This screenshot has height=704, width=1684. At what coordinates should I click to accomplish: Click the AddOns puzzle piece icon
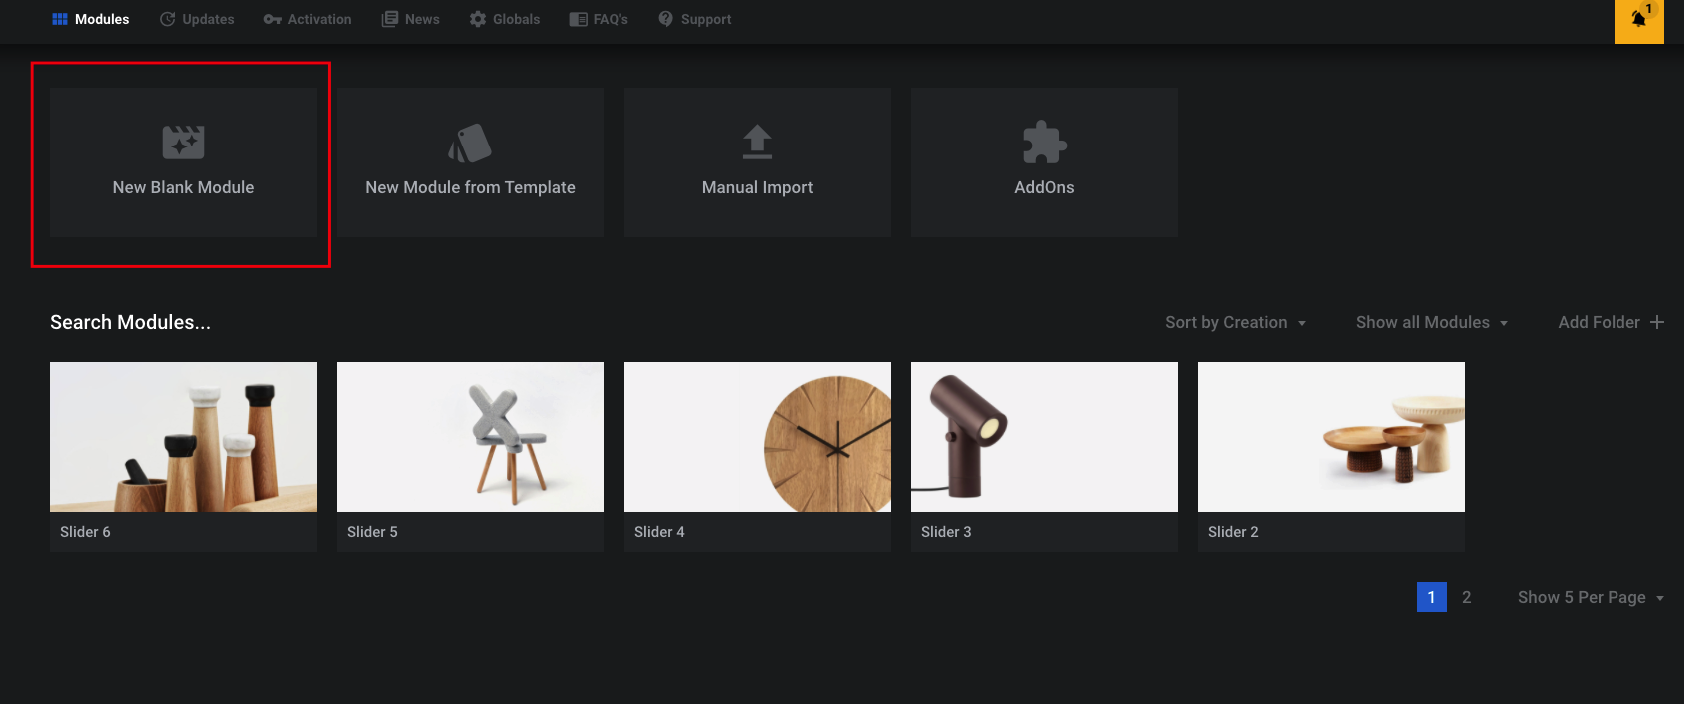coord(1044,142)
